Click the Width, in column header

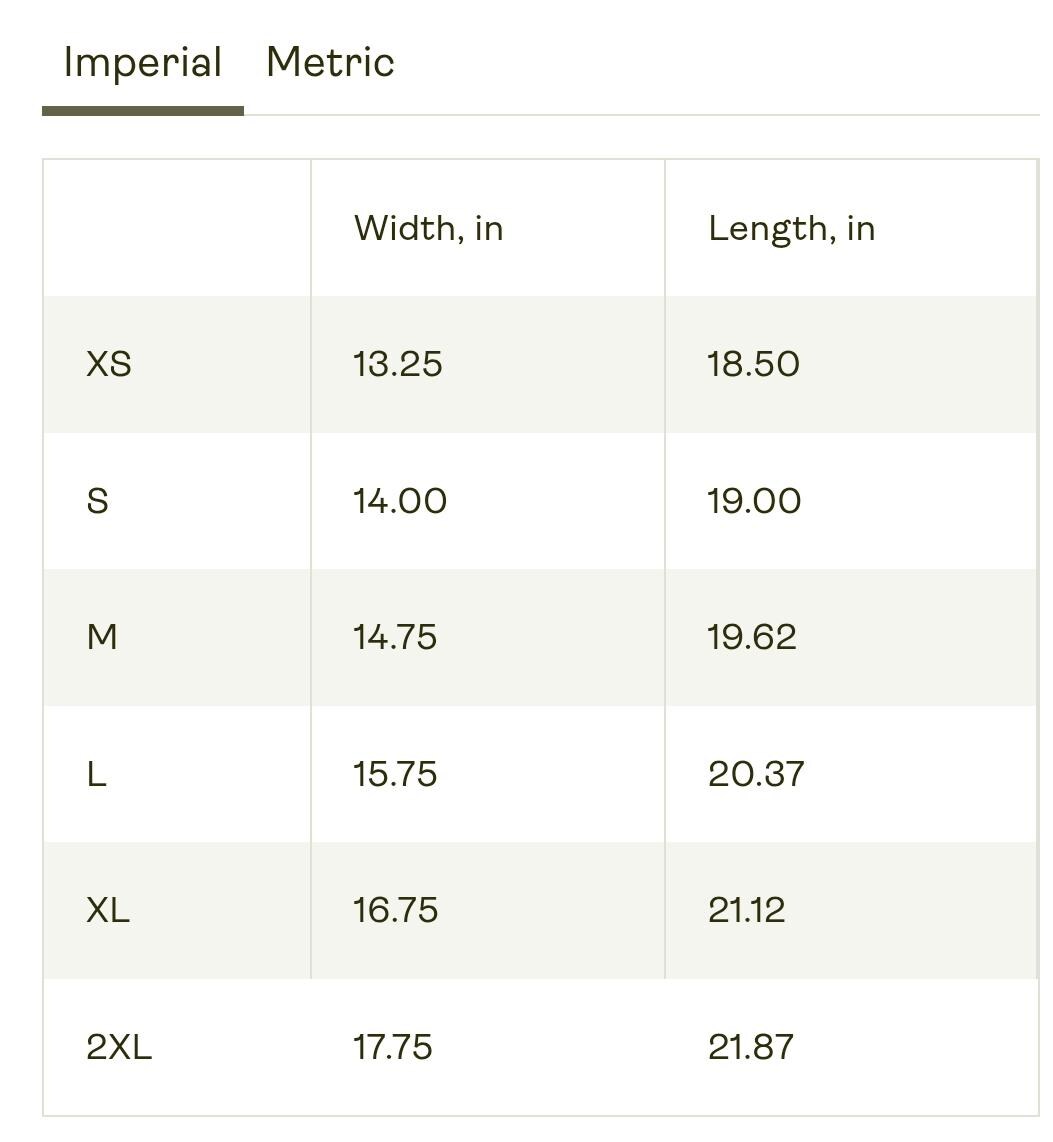429,228
